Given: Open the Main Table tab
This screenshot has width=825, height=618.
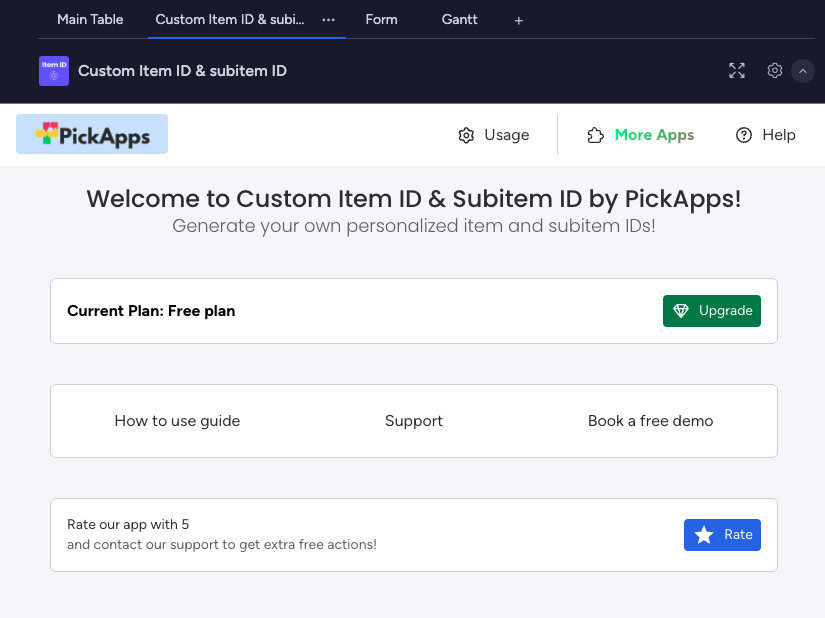Looking at the screenshot, I should pos(90,19).
